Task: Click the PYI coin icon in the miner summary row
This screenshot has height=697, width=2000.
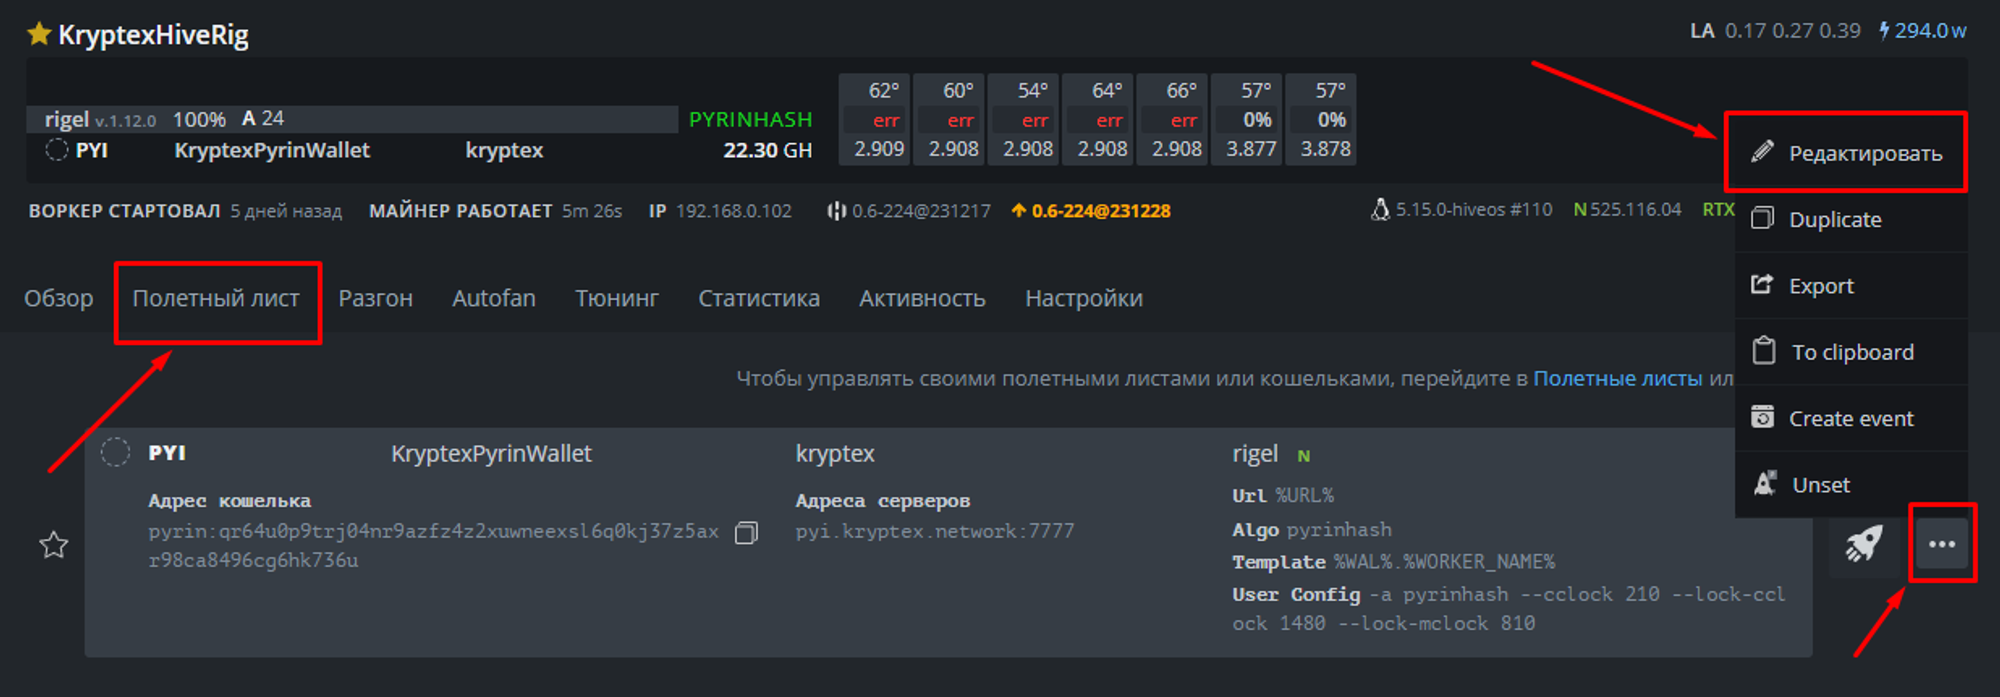Action: [57, 150]
